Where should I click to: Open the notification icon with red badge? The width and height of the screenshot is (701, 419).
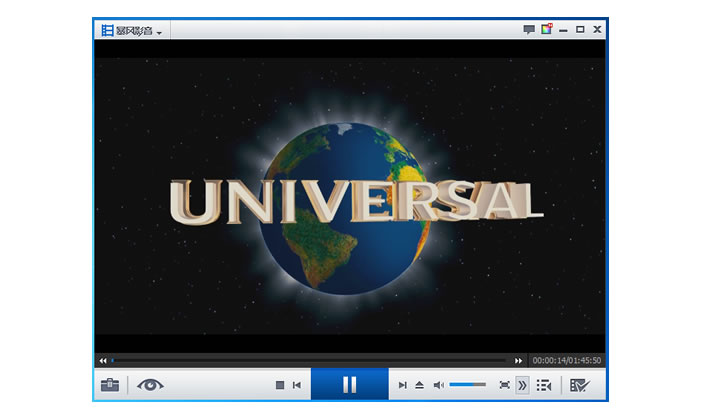coord(546,30)
